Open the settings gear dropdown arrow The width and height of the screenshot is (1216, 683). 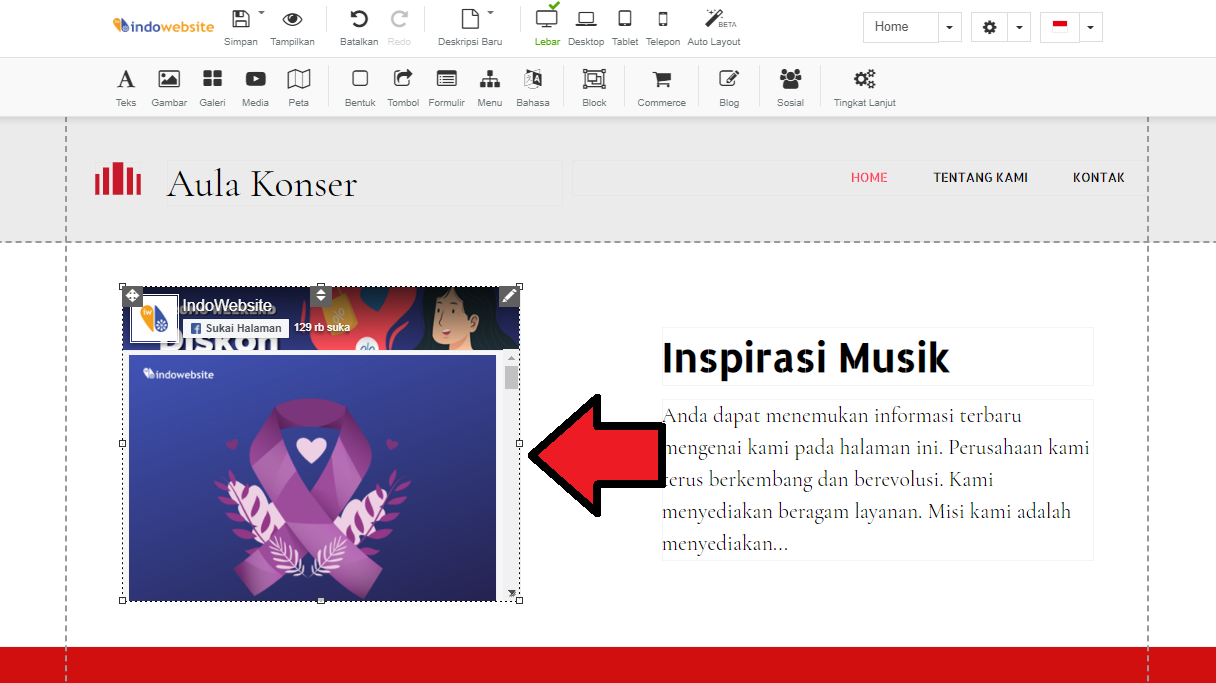point(1018,28)
